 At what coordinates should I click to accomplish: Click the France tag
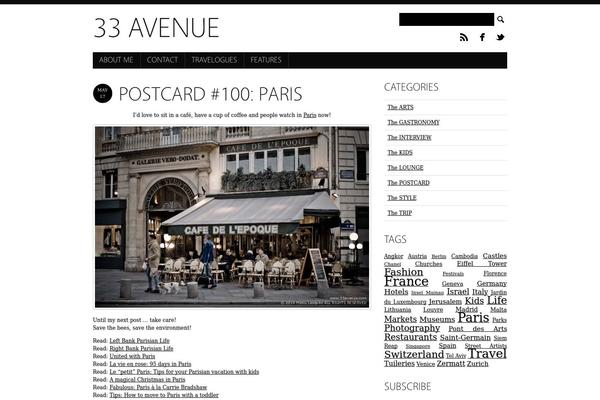pos(406,282)
